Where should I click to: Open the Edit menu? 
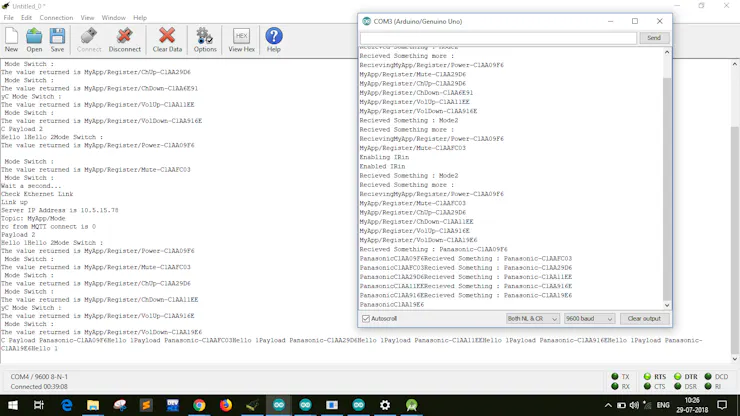(x=26, y=17)
